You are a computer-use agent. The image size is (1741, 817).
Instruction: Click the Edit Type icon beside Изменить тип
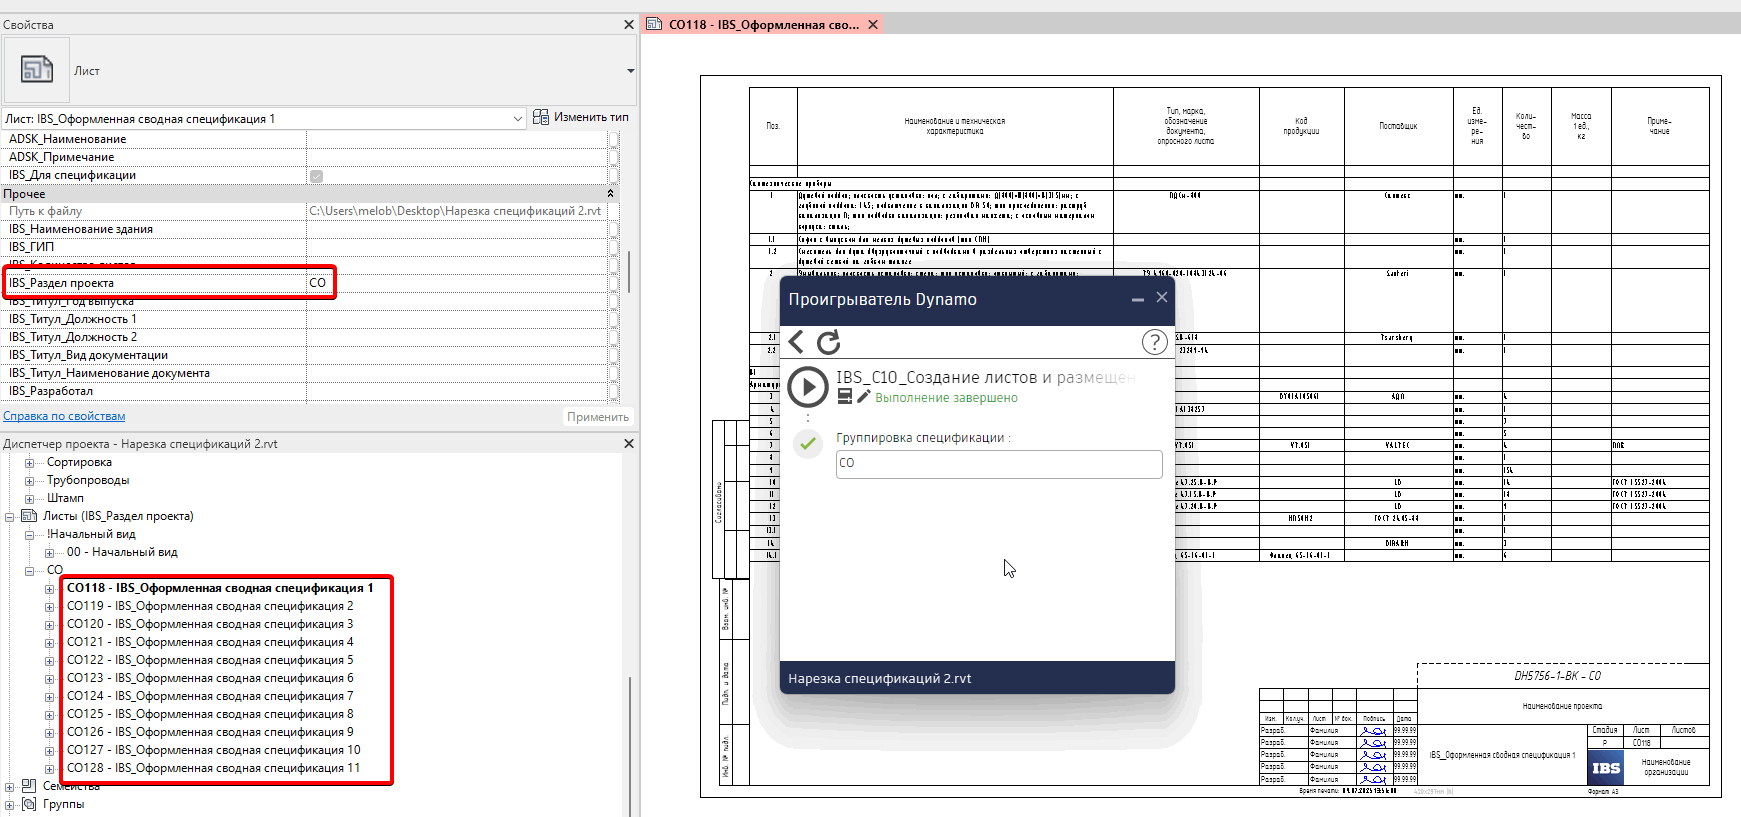coord(541,117)
